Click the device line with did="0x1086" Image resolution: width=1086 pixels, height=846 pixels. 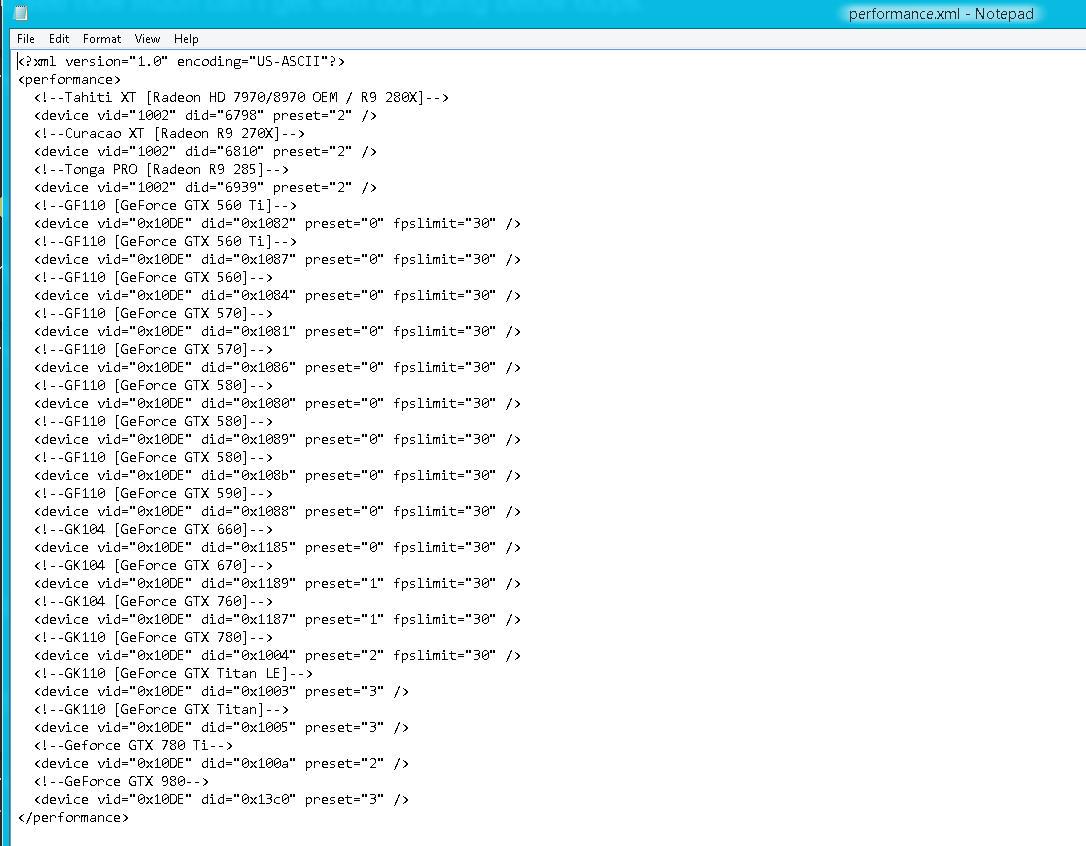(x=277, y=367)
